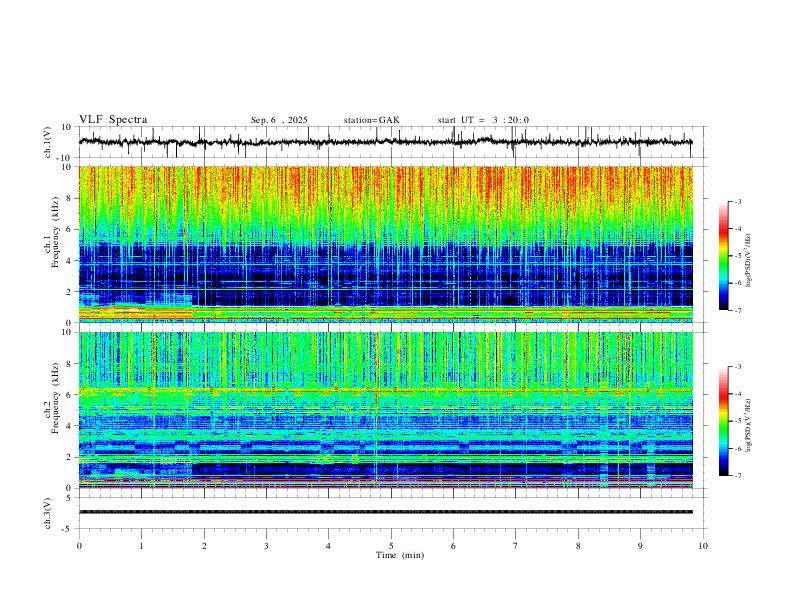
Task: Click tick label '7' on the Time (min) axis
Action: click(516, 546)
